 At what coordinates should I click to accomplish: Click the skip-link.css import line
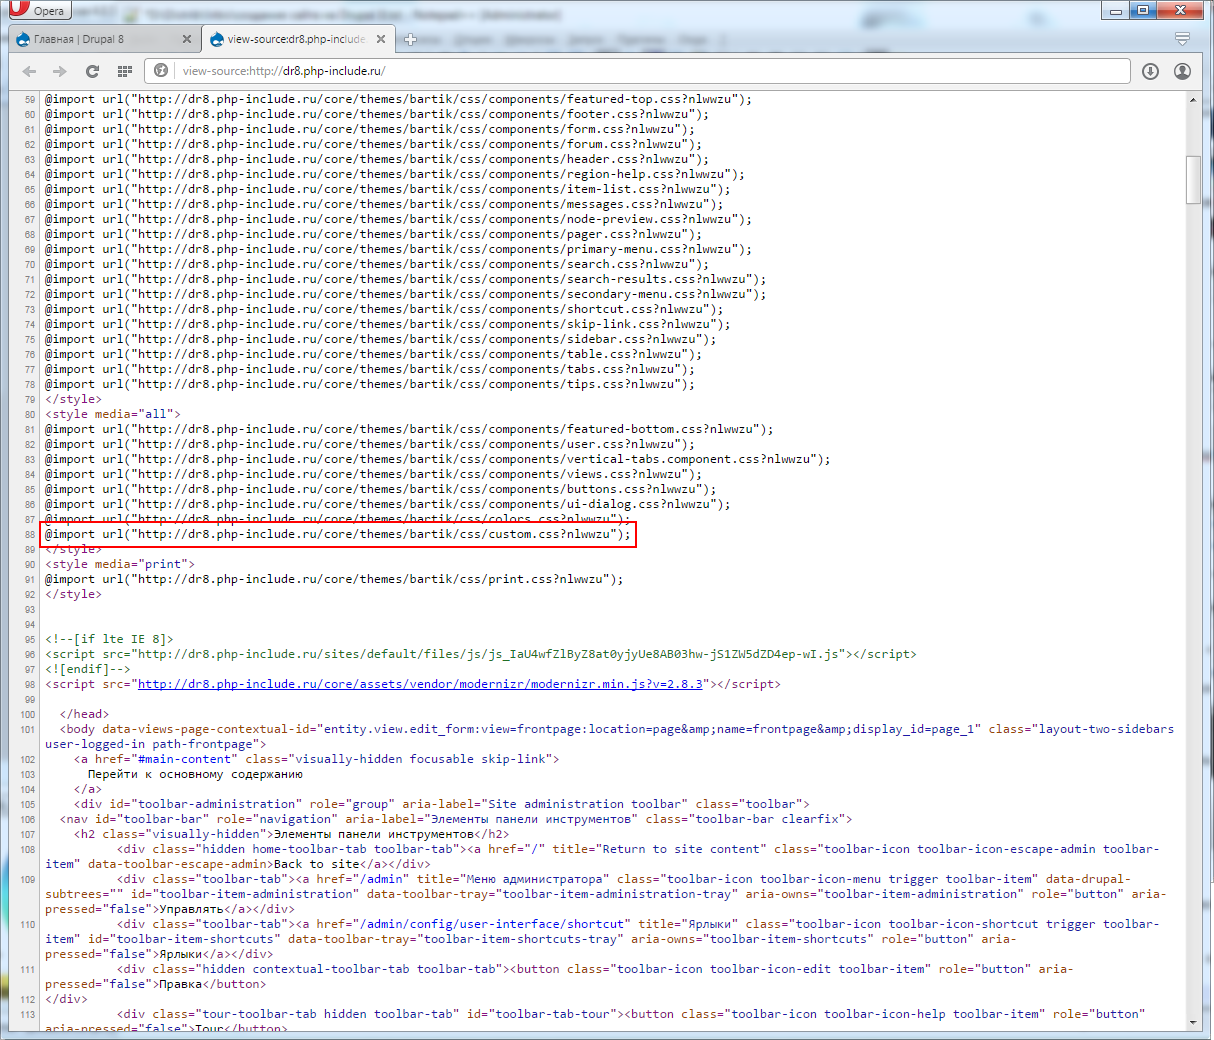[x=387, y=324]
